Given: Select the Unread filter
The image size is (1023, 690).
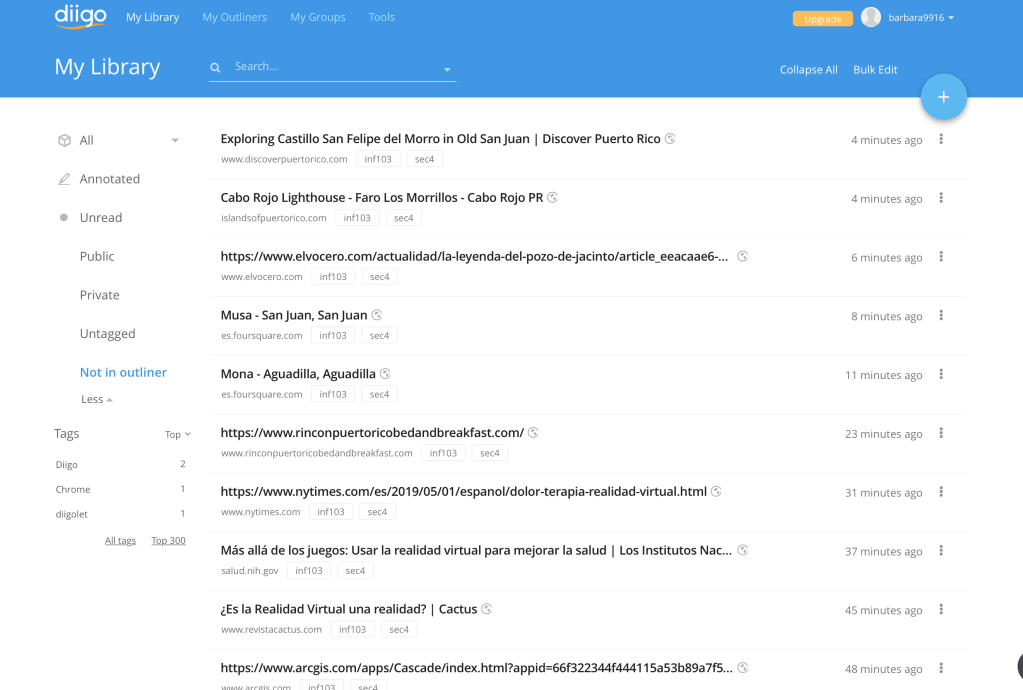Looking at the screenshot, I should (x=101, y=217).
